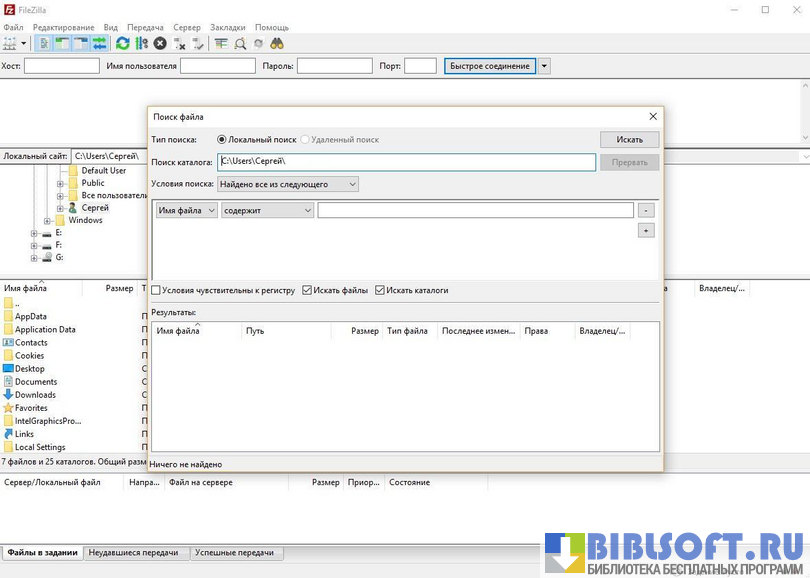
Task: Click the green refresh file lists icon
Action: [x=123, y=44]
